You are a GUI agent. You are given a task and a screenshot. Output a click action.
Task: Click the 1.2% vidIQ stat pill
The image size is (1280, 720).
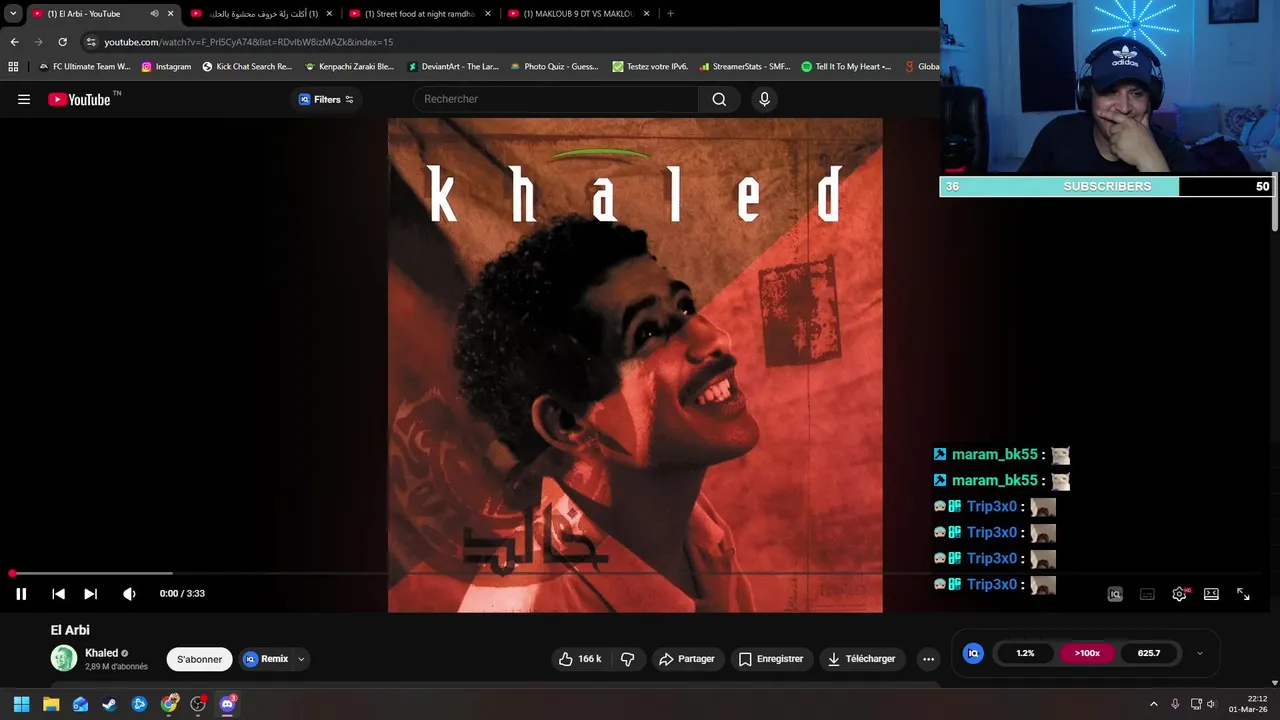coord(1025,653)
